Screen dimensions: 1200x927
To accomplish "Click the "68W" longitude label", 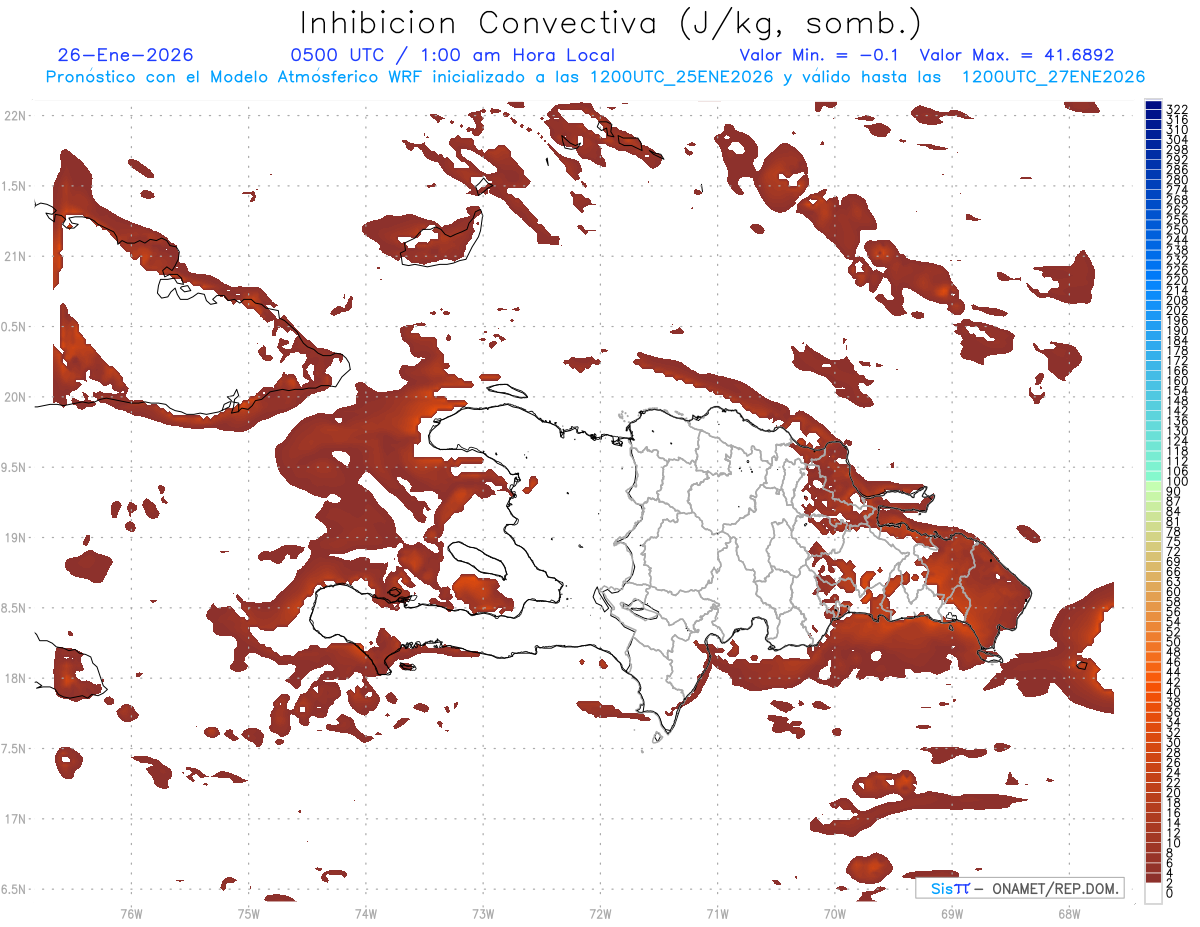I will tap(1068, 913).
